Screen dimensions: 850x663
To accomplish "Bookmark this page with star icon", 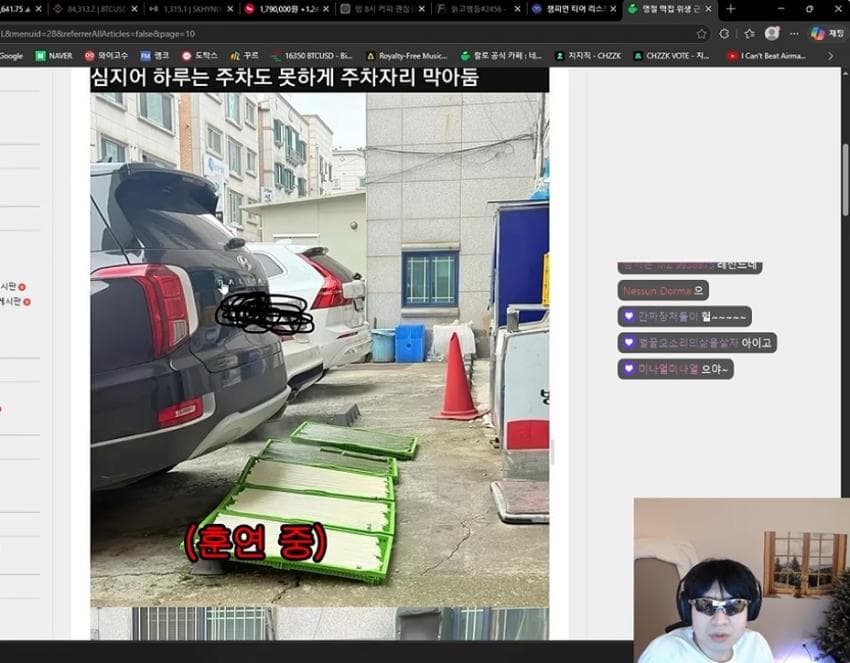I will (701, 34).
